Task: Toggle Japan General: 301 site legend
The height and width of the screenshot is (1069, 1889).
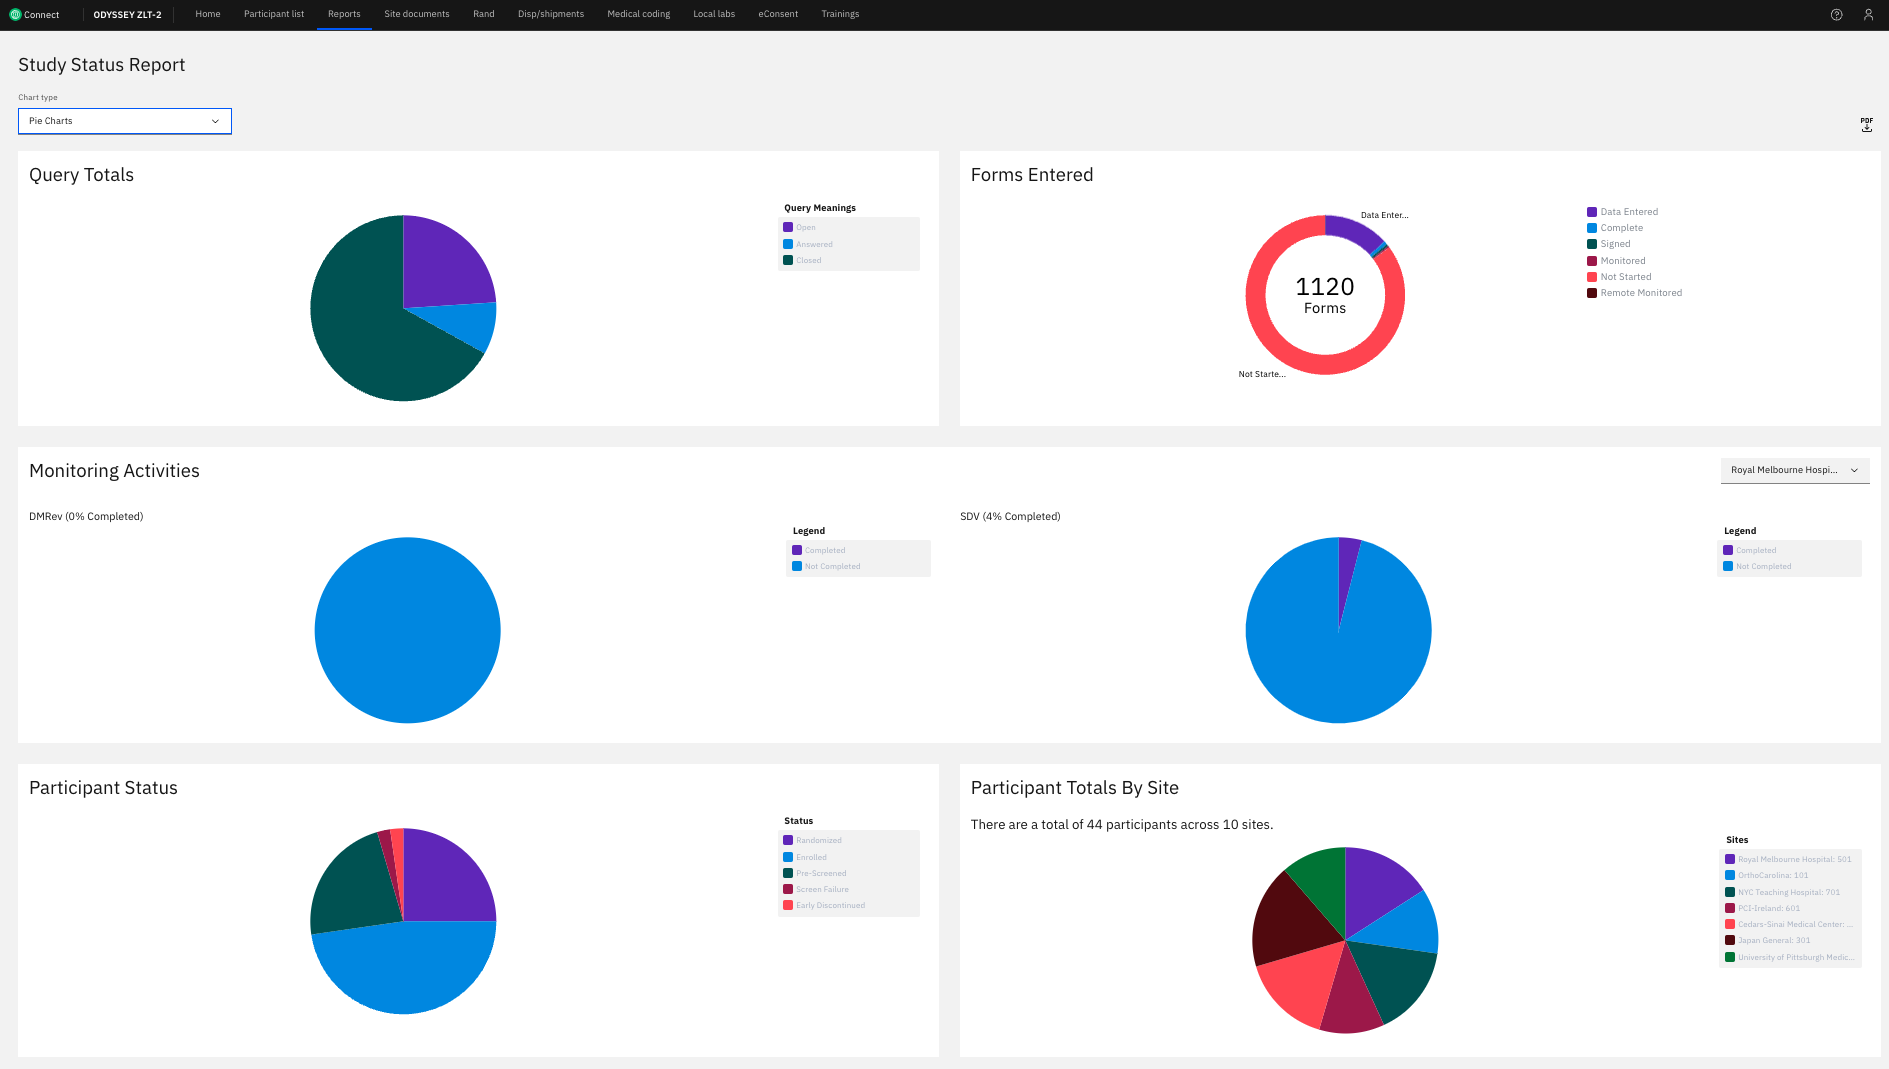Action: click(x=1768, y=940)
